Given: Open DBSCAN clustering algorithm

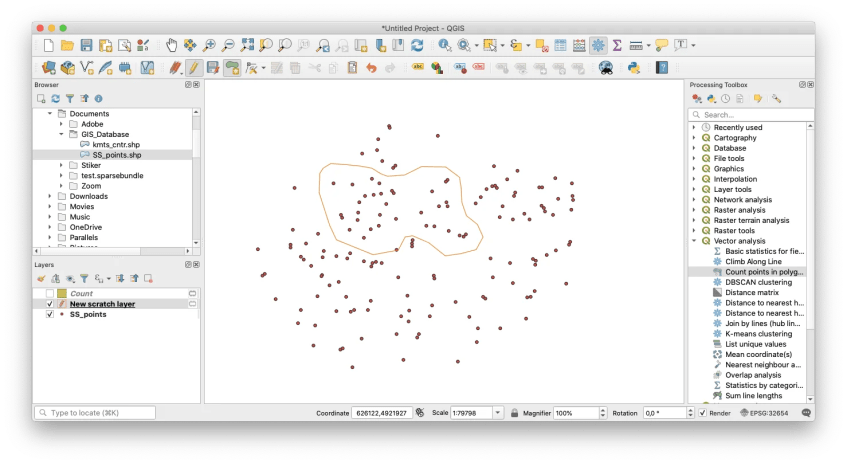Looking at the screenshot, I should coord(758,283).
